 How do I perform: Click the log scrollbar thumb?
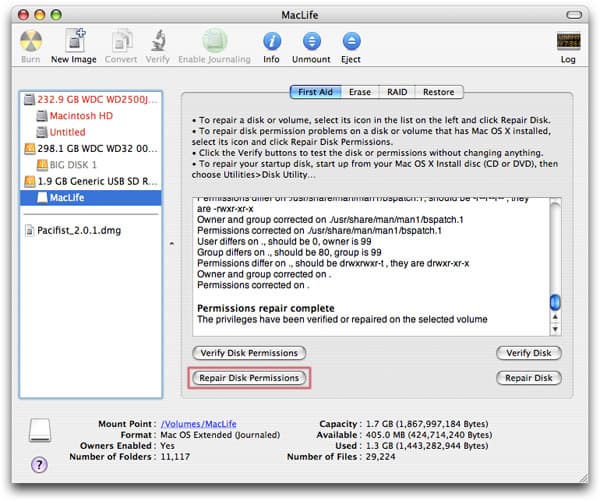coord(555,302)
